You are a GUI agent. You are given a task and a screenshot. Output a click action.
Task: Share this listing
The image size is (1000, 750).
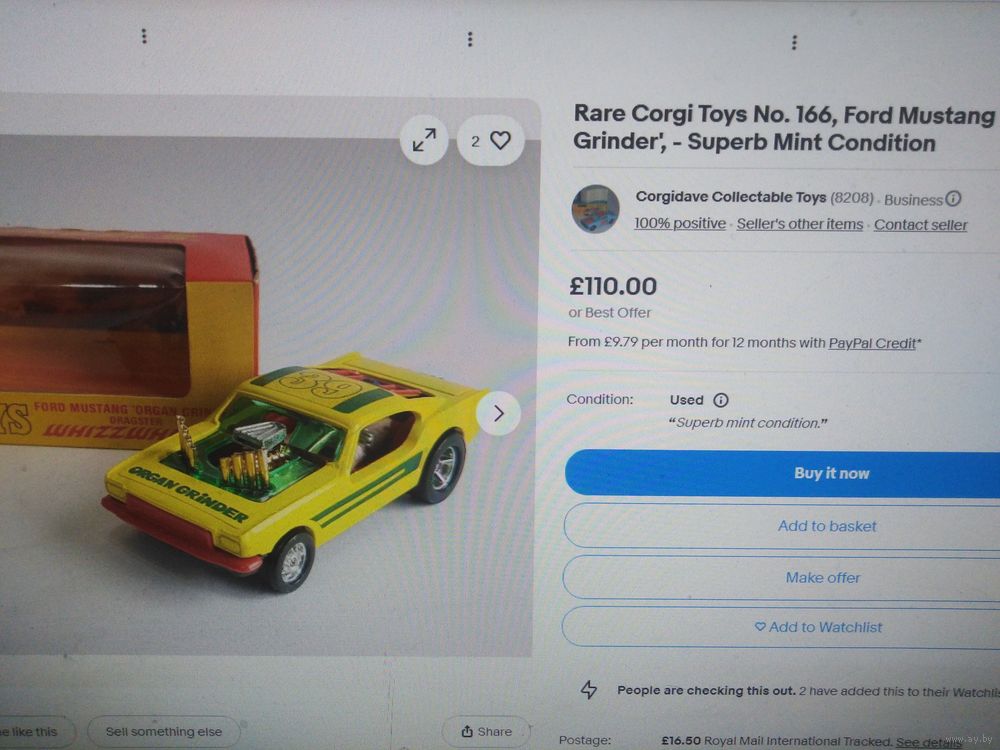pyautogui.click(x=487, y=732)
